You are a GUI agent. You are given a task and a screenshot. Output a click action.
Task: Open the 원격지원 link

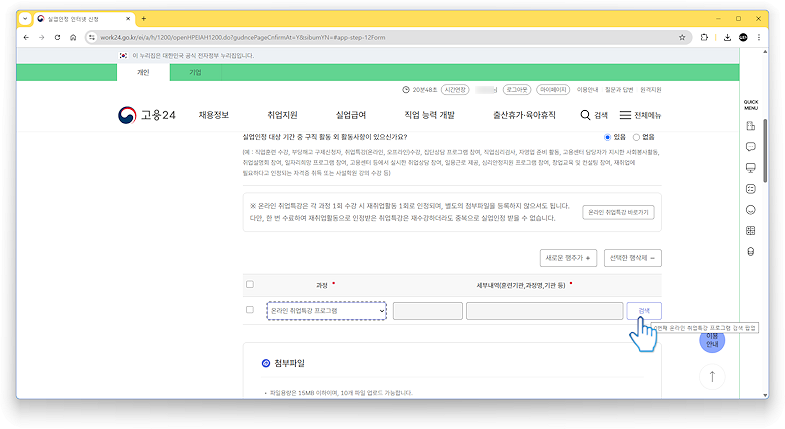coord(650,90)
